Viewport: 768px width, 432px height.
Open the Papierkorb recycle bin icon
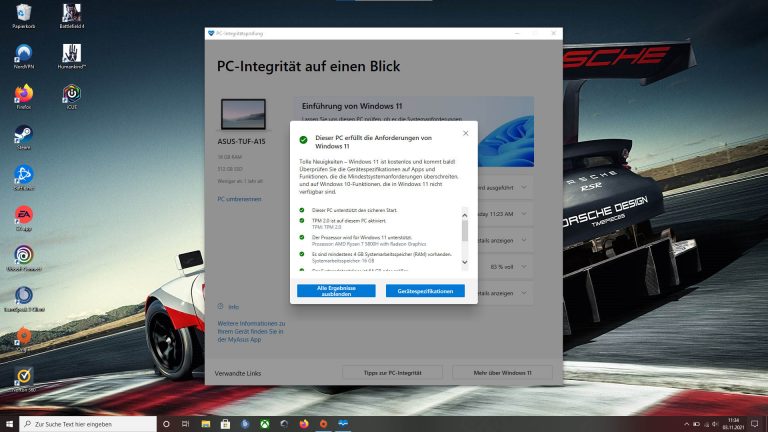(x=22, y=15)
